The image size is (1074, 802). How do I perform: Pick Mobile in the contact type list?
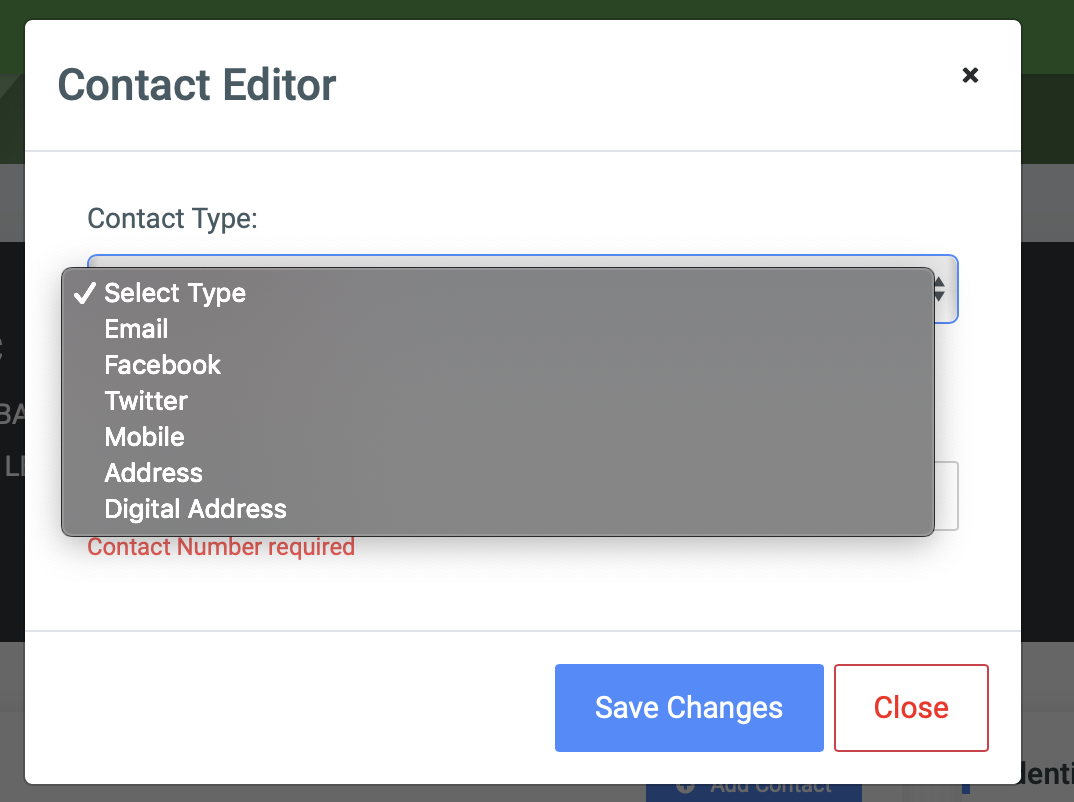click(x=144, y=437)
